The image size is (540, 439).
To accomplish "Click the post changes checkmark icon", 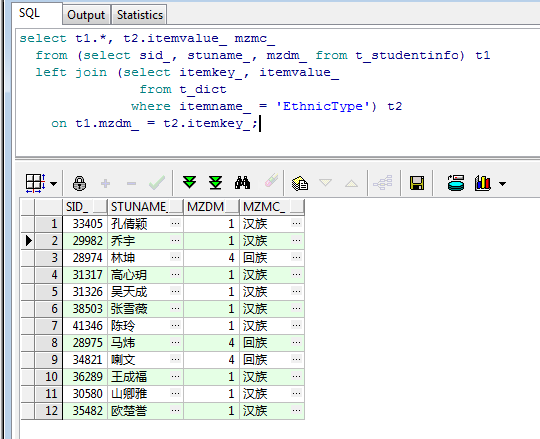I will click(157, 183).
